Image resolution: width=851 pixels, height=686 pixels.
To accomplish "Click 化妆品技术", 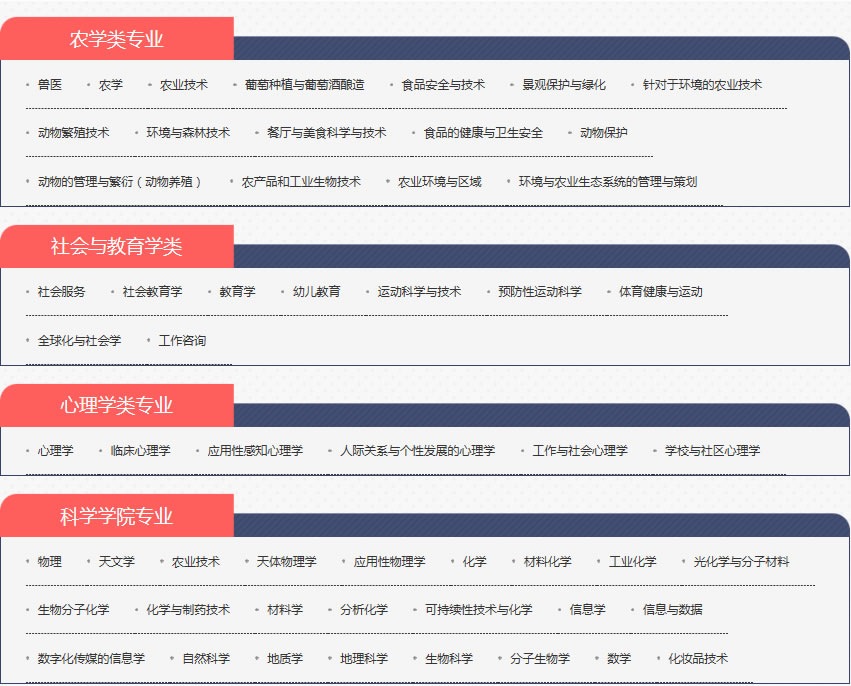I will tap(698, 659).
